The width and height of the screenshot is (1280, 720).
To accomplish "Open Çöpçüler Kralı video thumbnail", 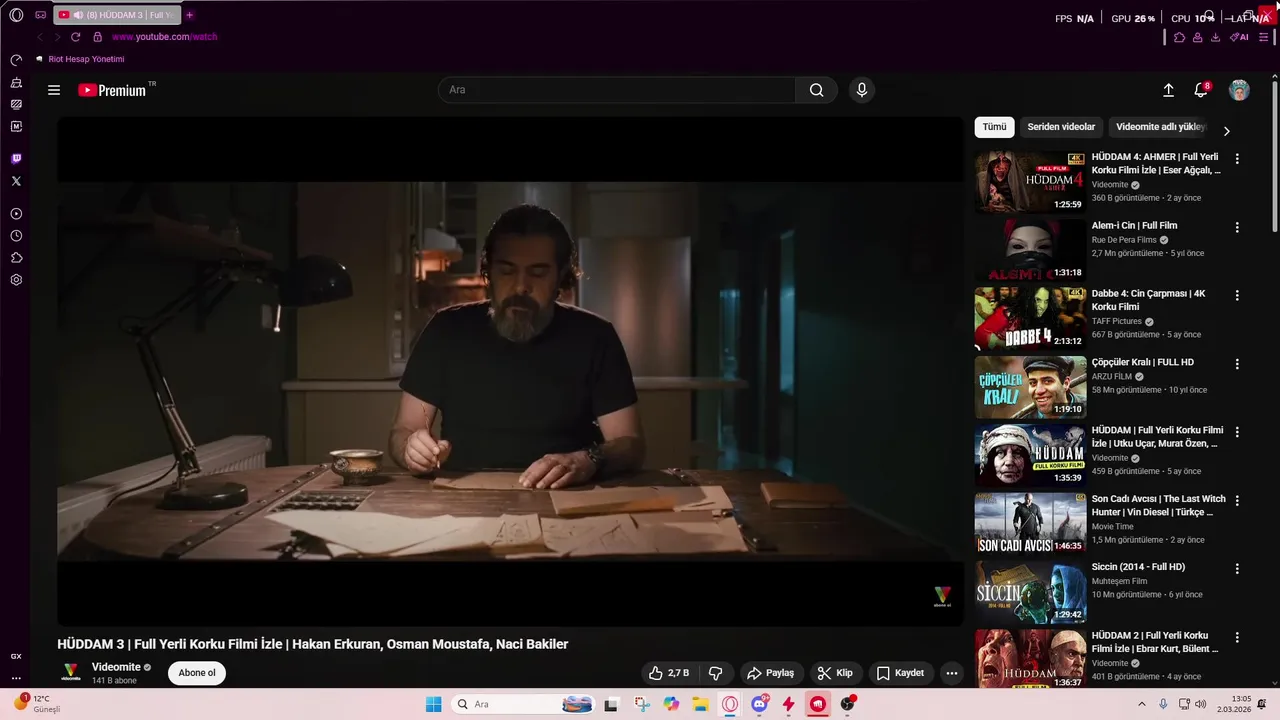I will (x=1030, y=387).
